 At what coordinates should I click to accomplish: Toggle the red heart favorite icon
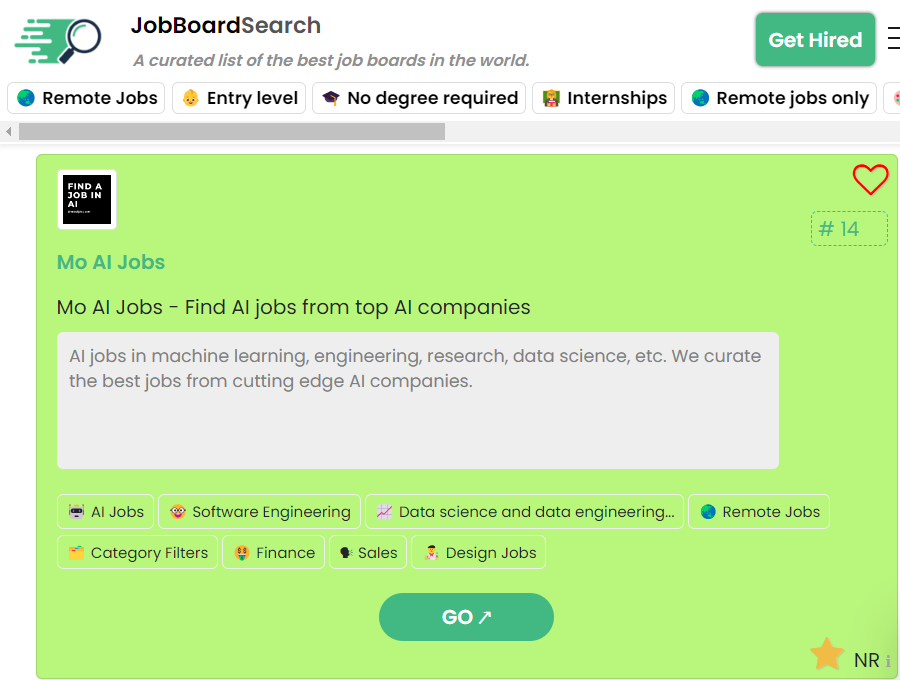(870, 180)
